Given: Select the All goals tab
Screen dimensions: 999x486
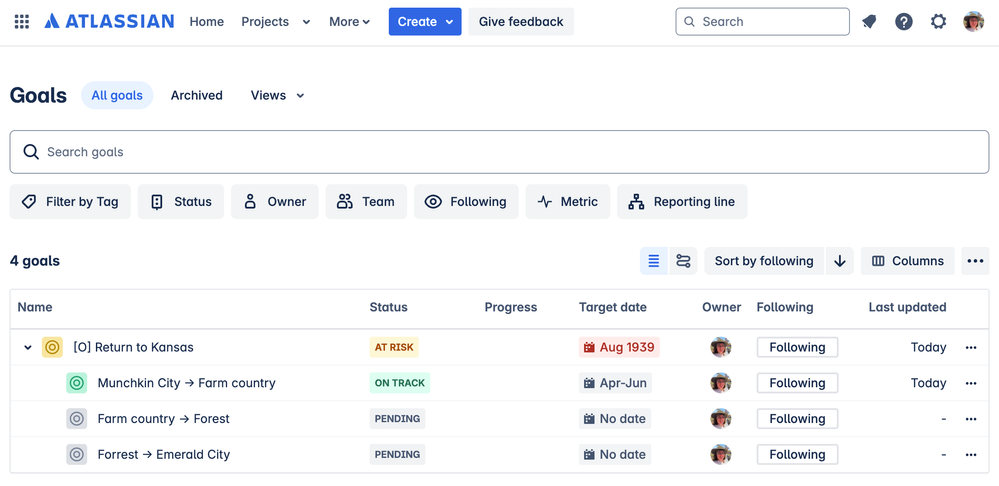Looking at the screenshot, I should 117,96.
